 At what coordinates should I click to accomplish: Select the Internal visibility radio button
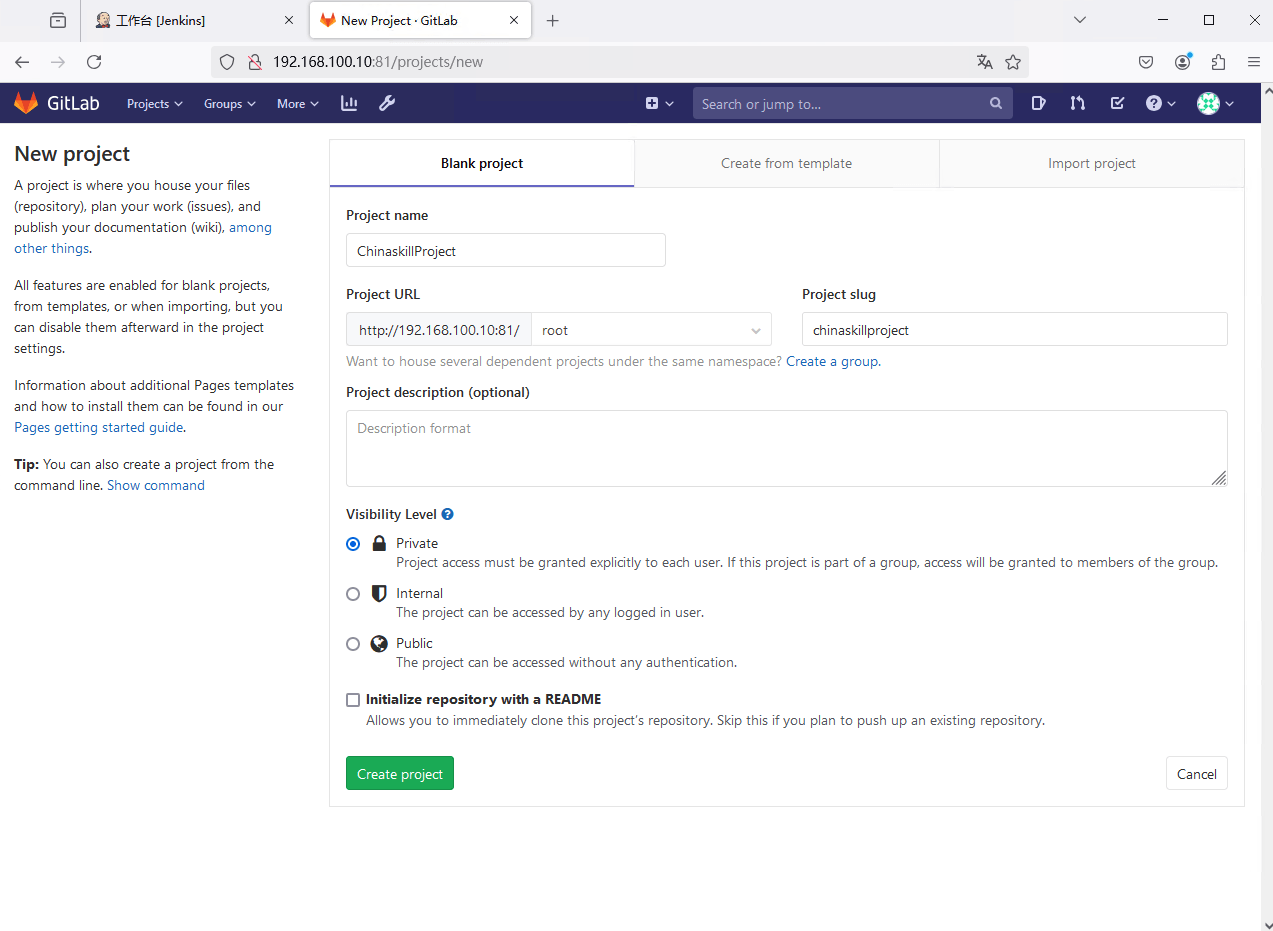353,594
